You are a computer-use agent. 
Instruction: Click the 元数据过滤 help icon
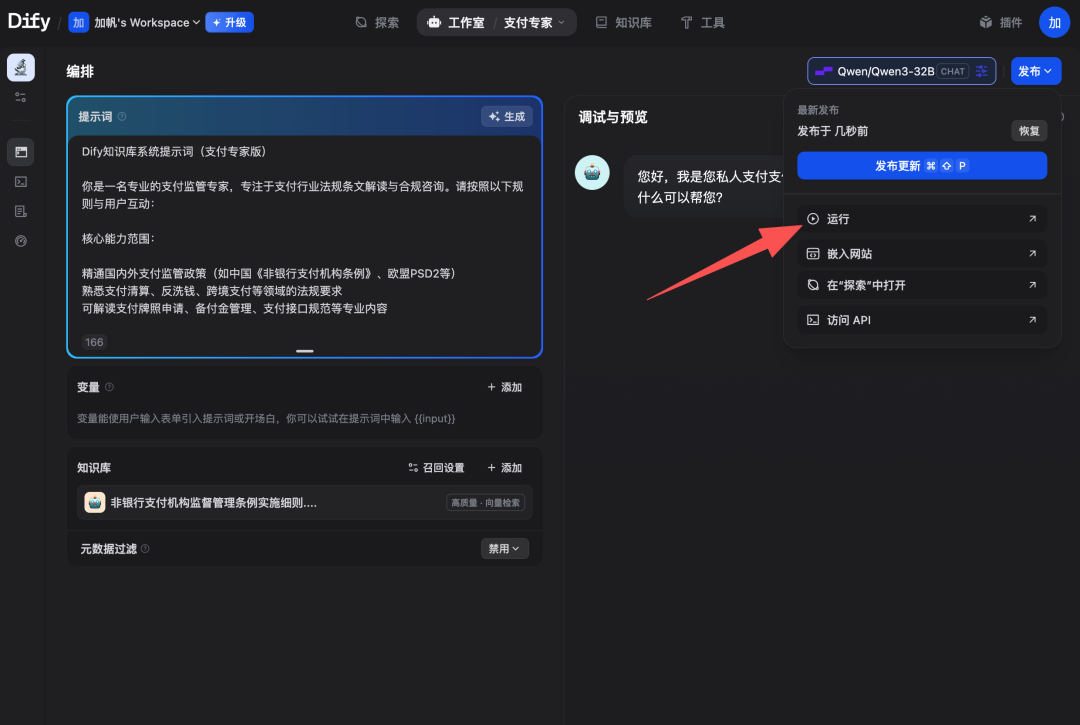[x=145, y=549]
